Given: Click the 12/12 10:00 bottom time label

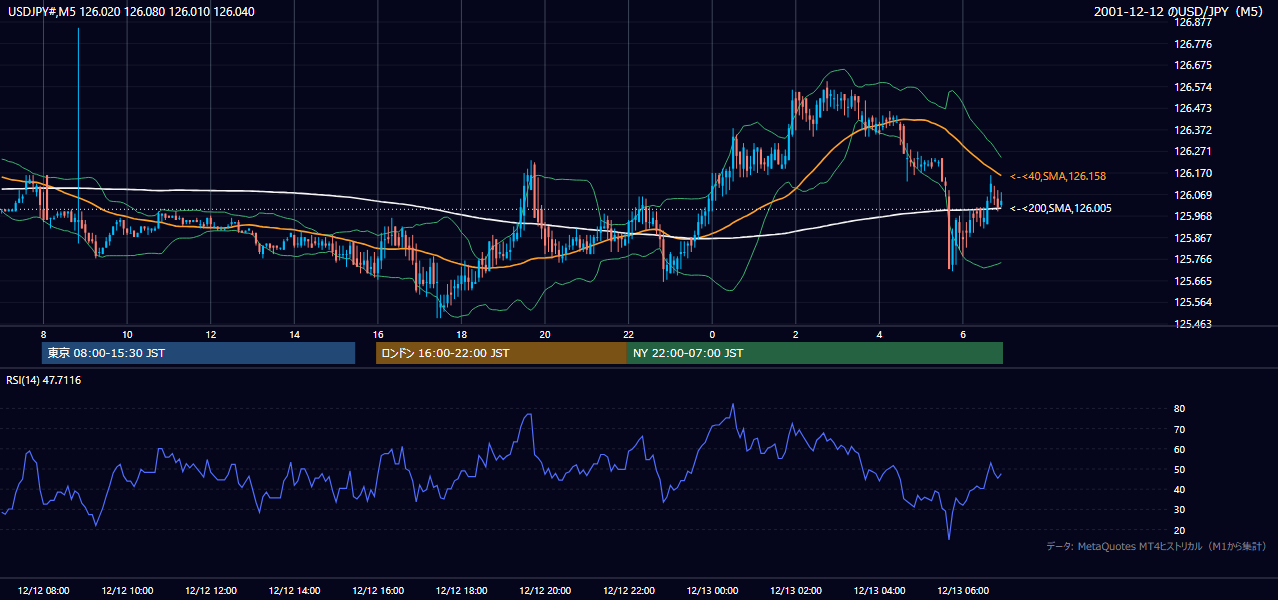Looking at the screenshot, I should click(127, 591).
